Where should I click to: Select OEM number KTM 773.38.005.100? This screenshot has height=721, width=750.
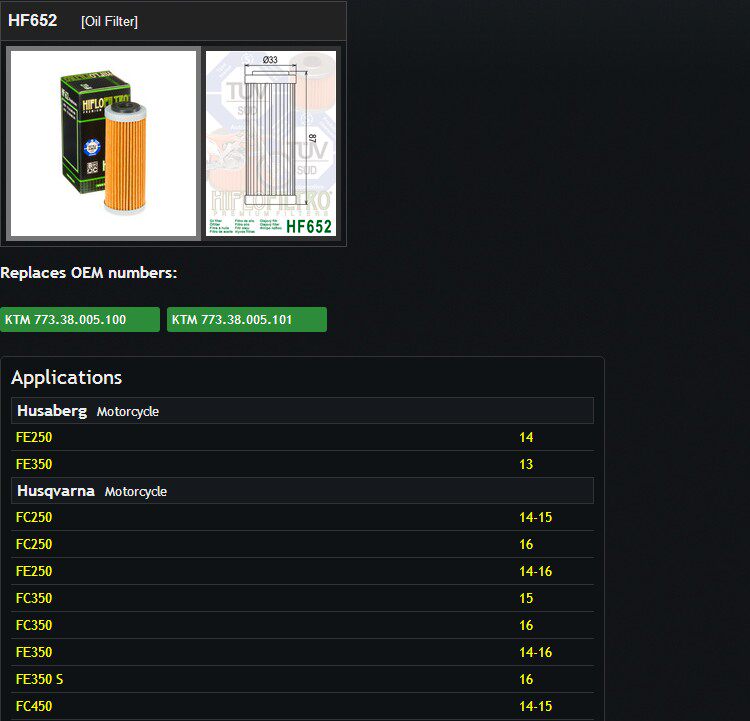click(x=80, y=320)
